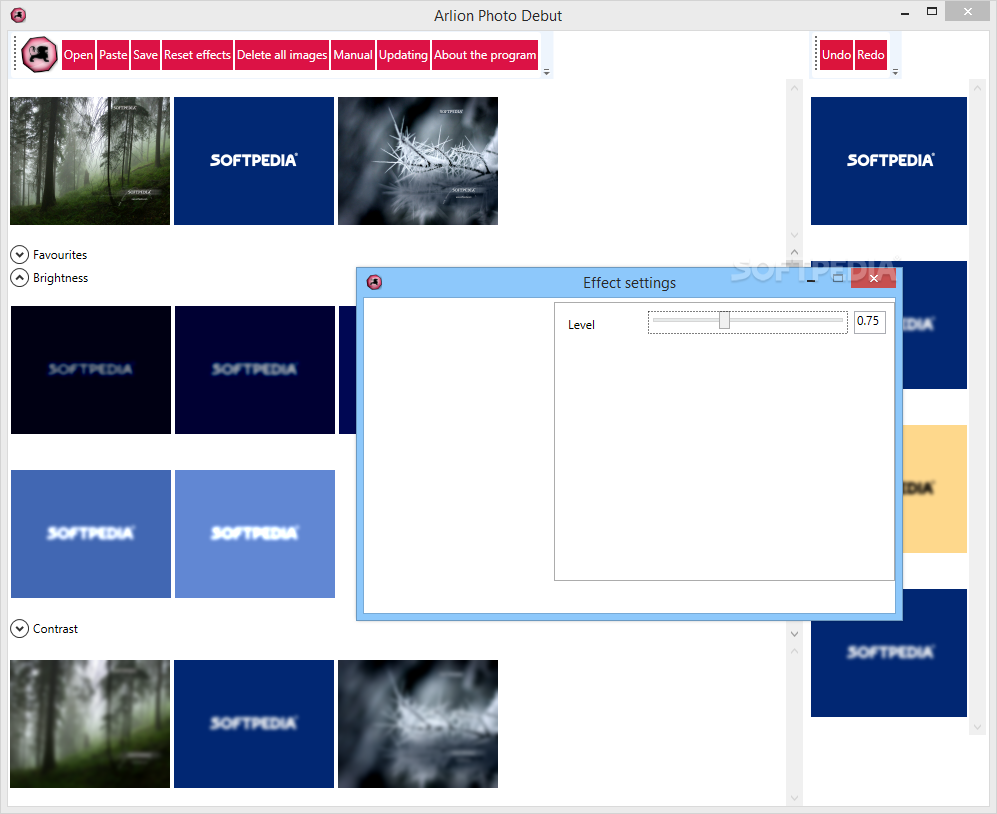Screen dimensions: 997x814
Task: Redo the last undone effect
Action: [870, 55]
